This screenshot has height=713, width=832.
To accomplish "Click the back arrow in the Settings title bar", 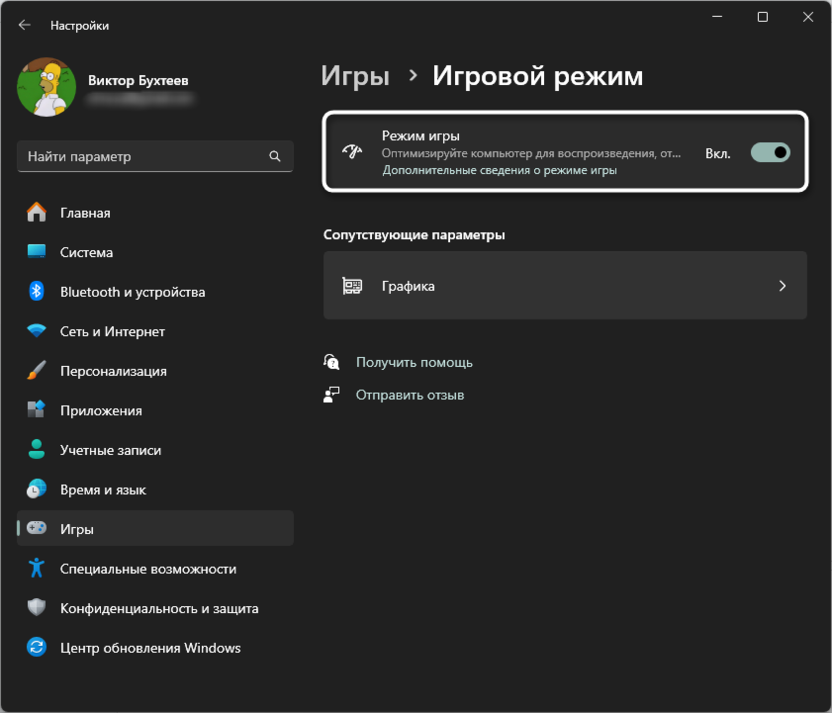I will point(24,25).
